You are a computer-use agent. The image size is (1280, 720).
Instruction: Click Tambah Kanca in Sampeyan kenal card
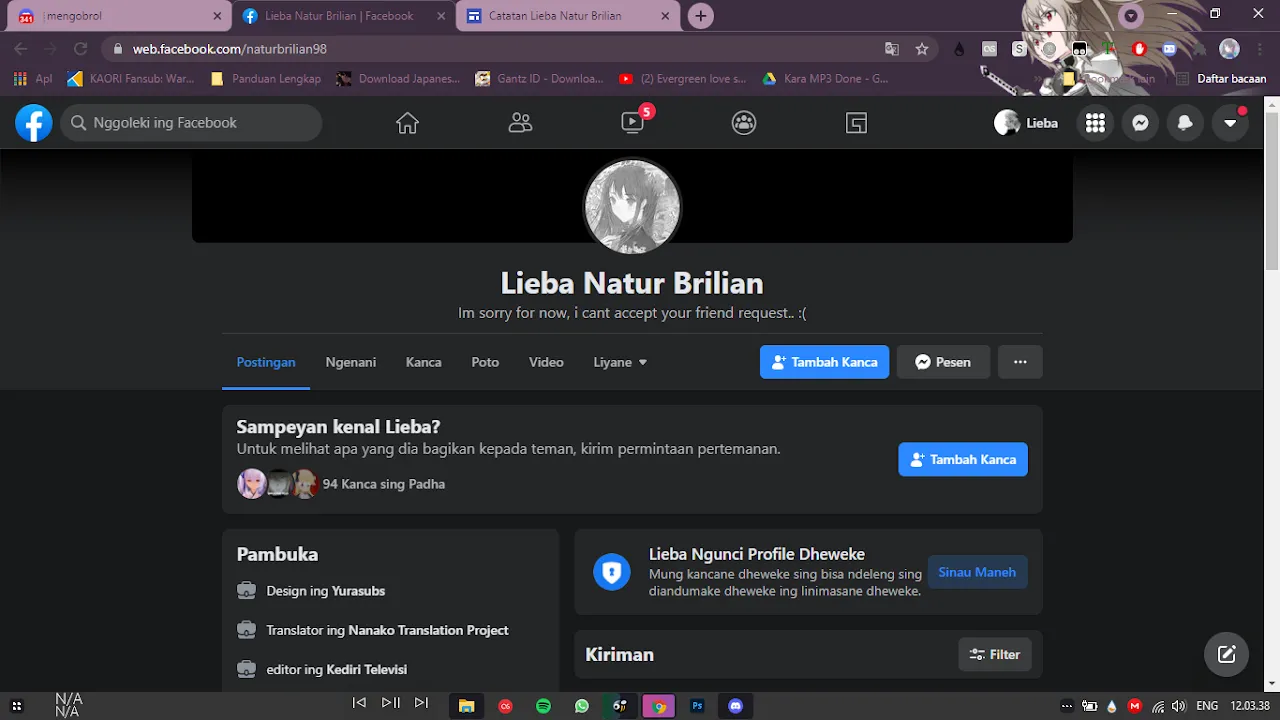(963, 459)
